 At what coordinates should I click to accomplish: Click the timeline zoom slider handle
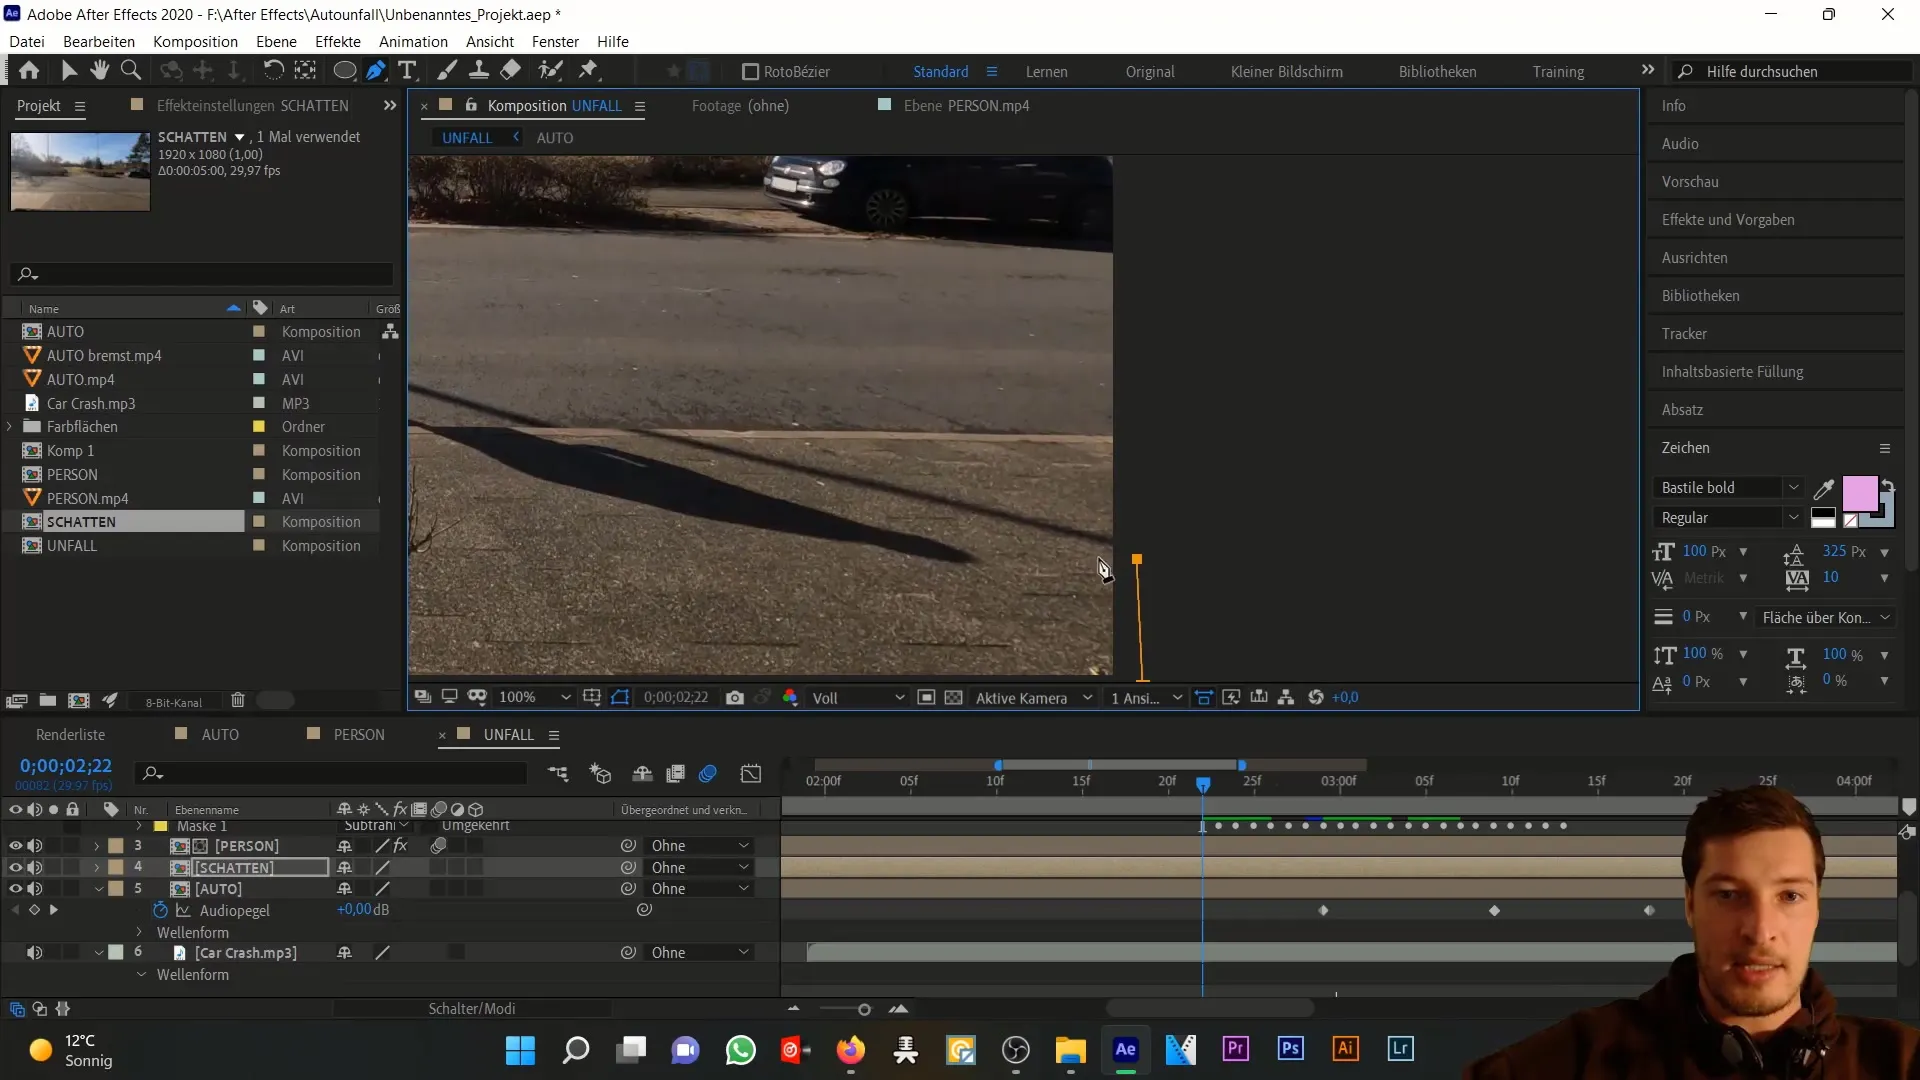coord(864,1010)
